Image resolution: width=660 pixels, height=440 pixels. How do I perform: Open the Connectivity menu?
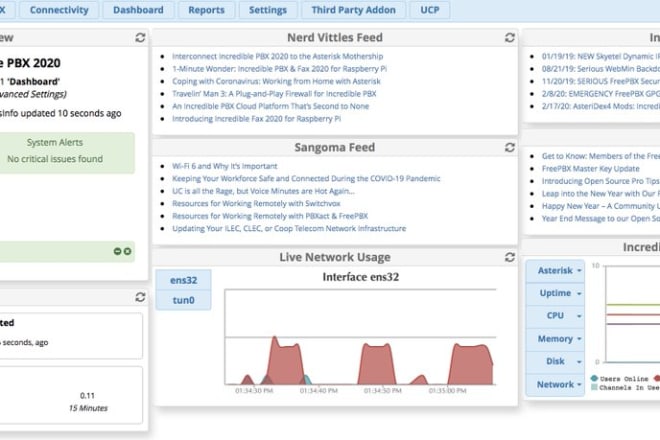[59, 10]
